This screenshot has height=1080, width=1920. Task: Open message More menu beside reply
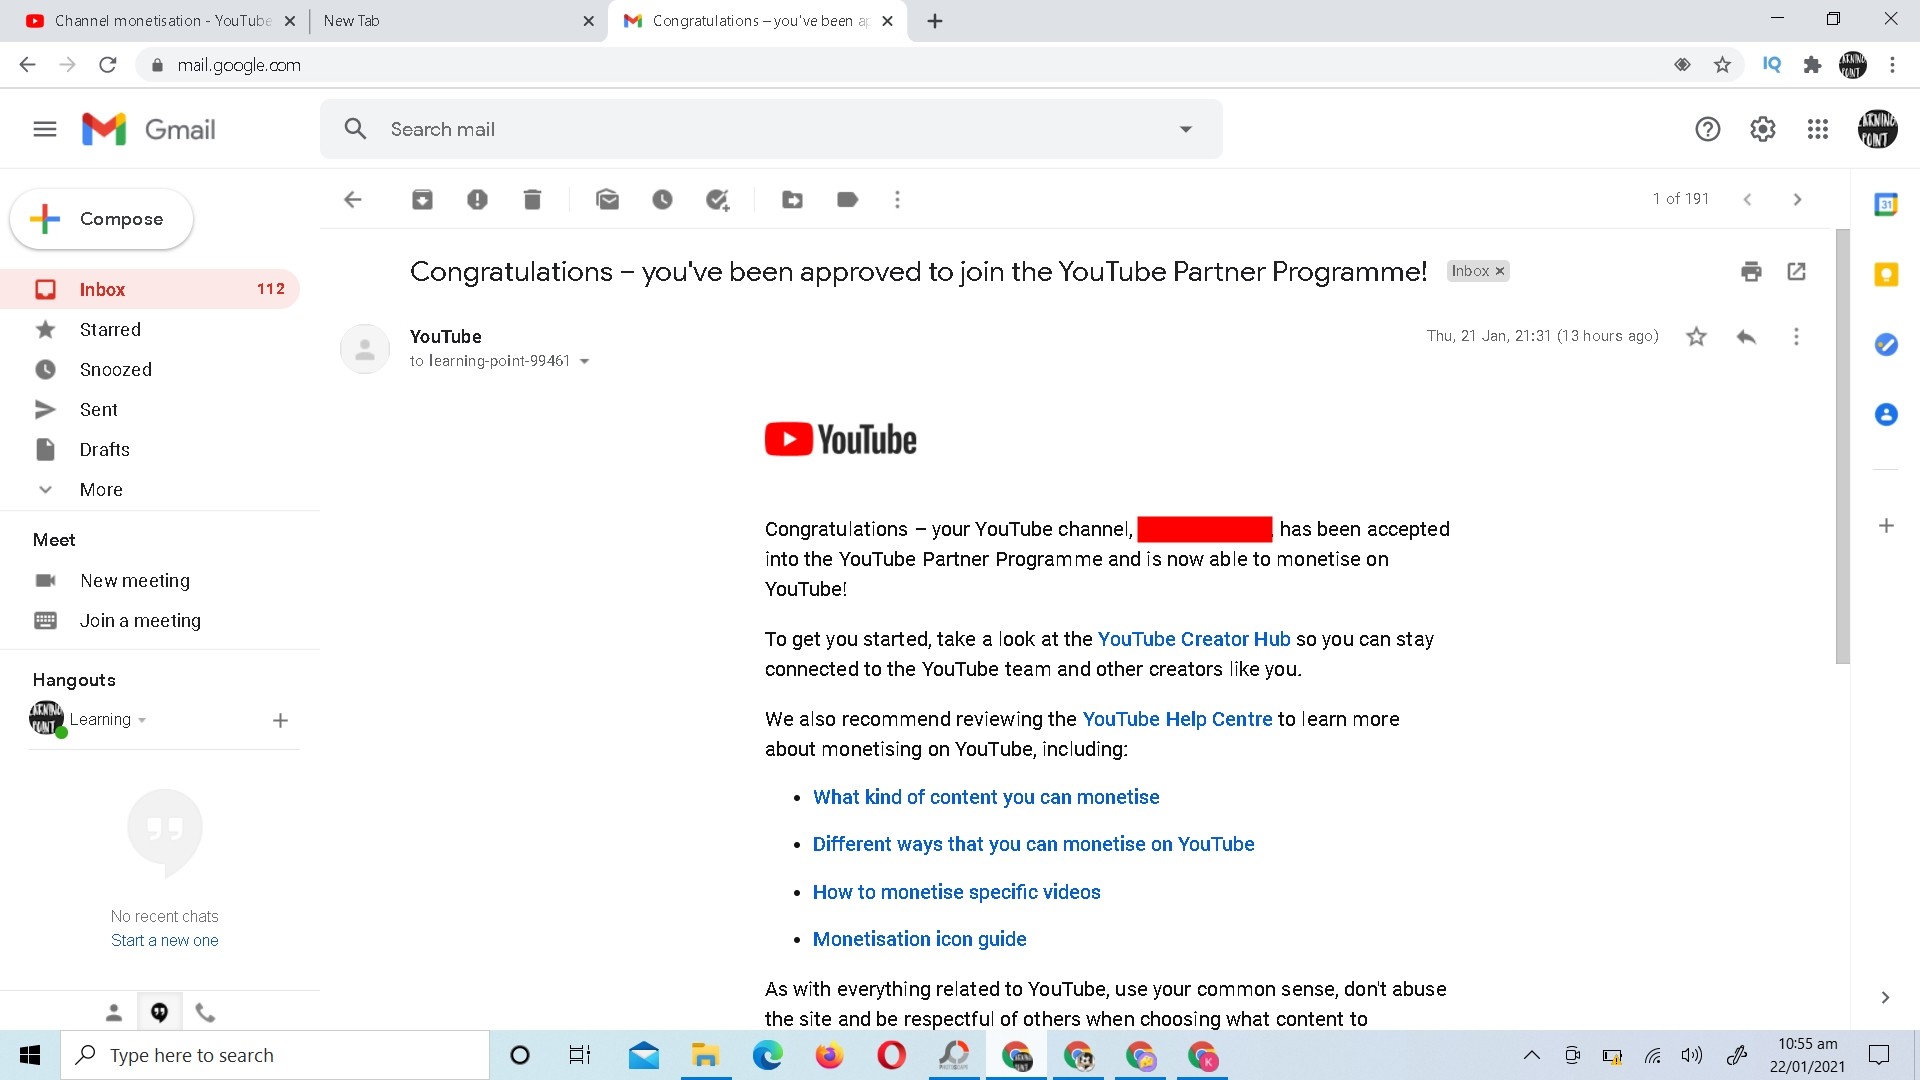pyautogui.click(x=1796, y=336)
